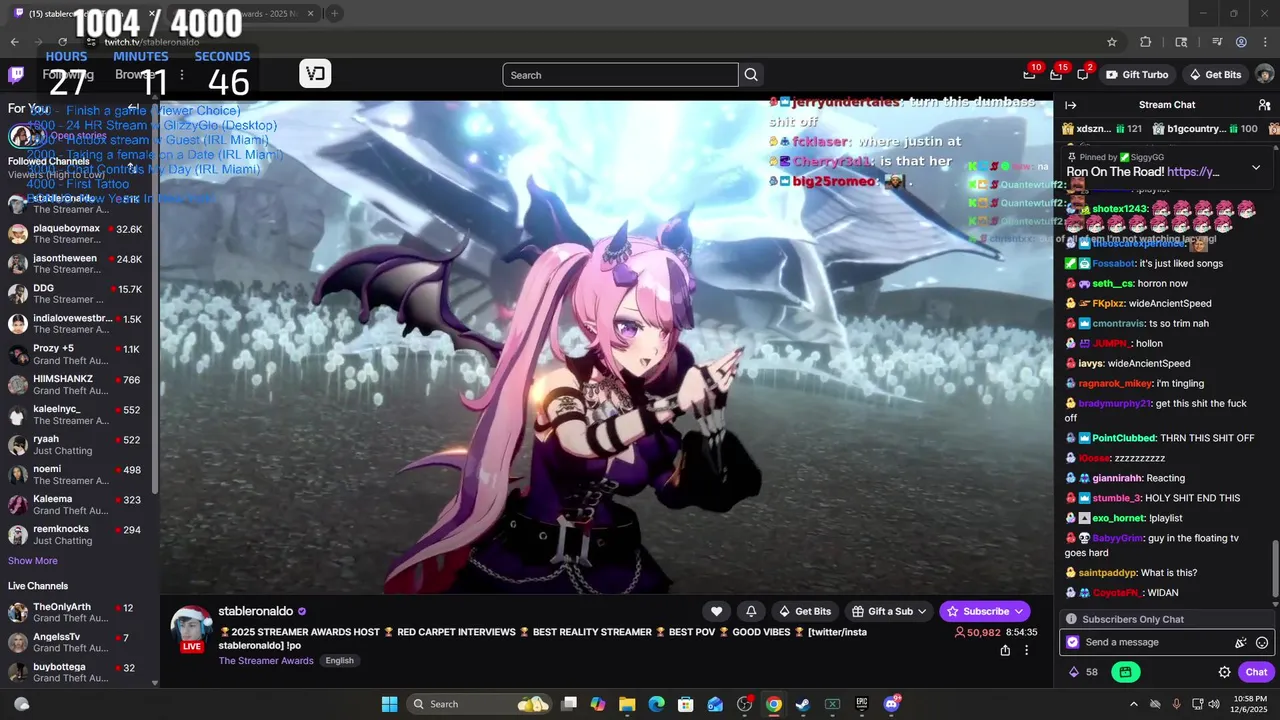Click the system volume icon
This screenshot has height=720, width=1280.
point(1215,704)
